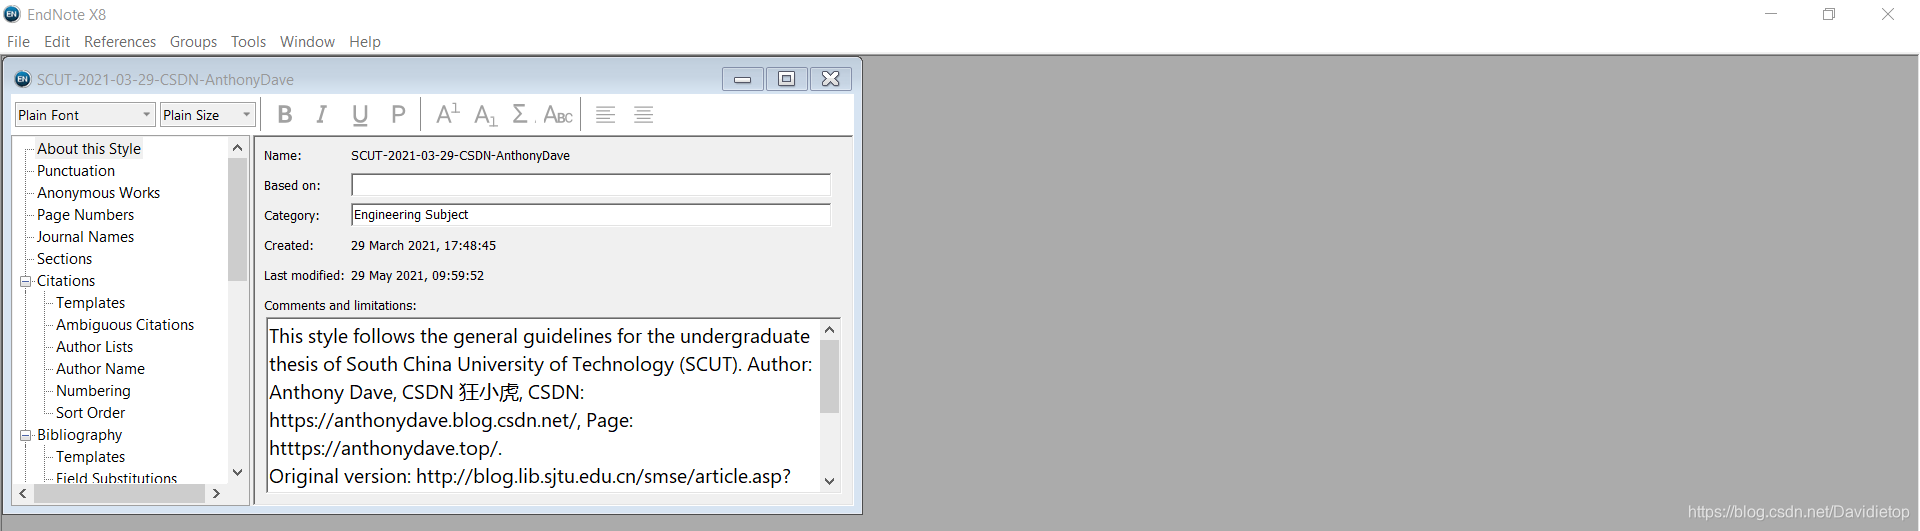
Task: Click tree panel scroll down arrow
Action: (x=237, y=472)
